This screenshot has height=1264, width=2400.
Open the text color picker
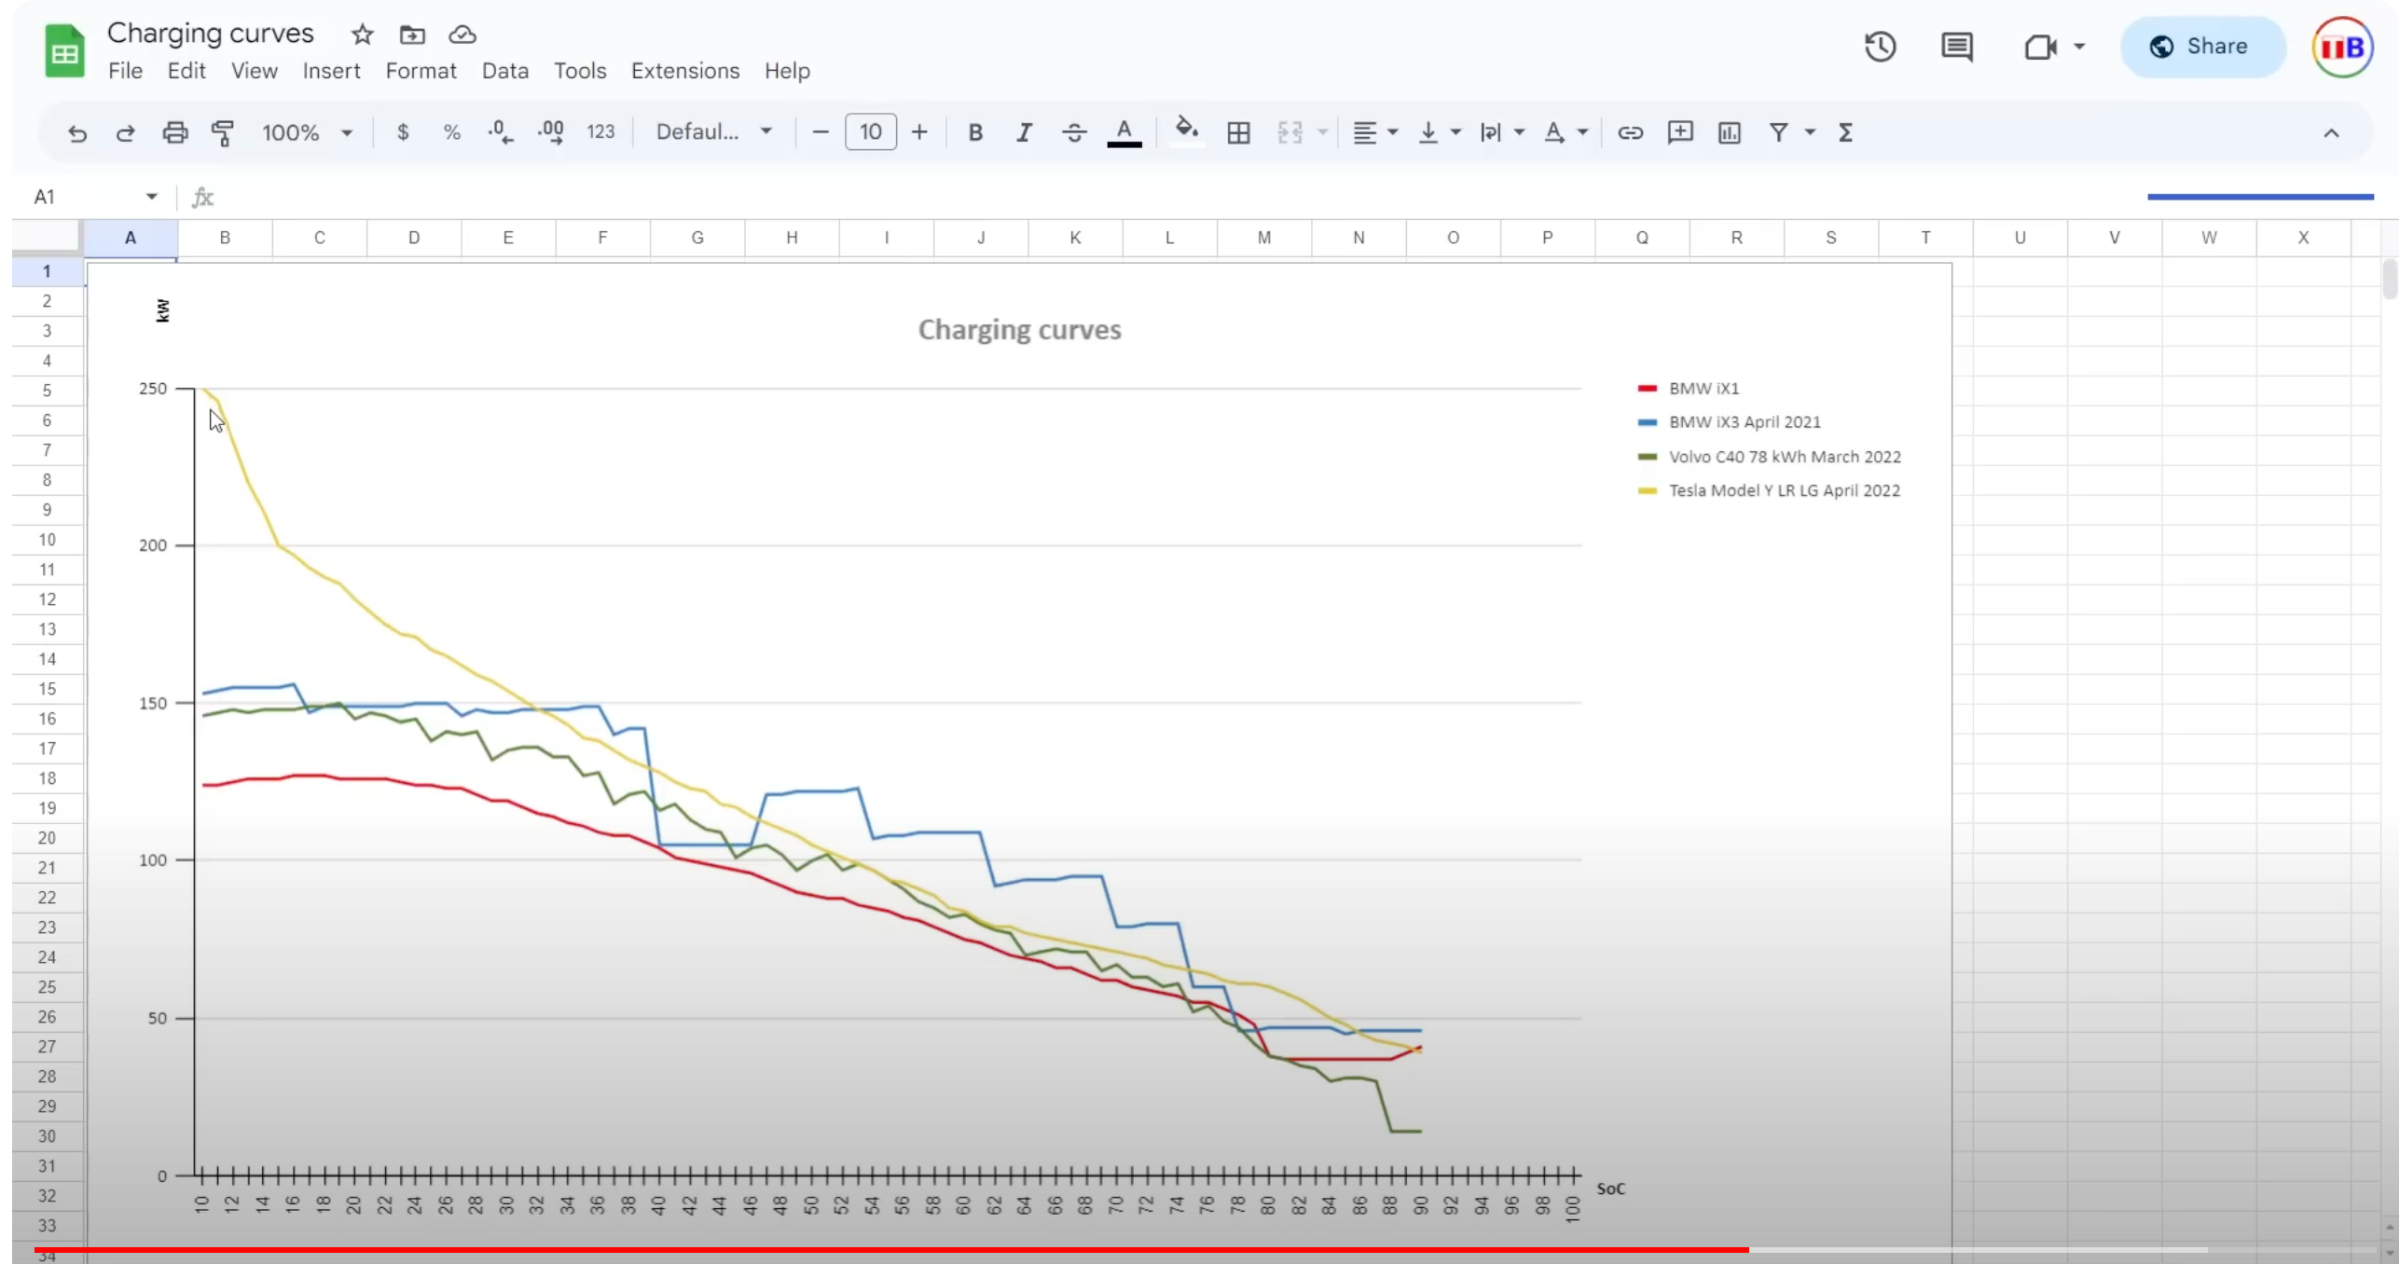point(1124,132)
